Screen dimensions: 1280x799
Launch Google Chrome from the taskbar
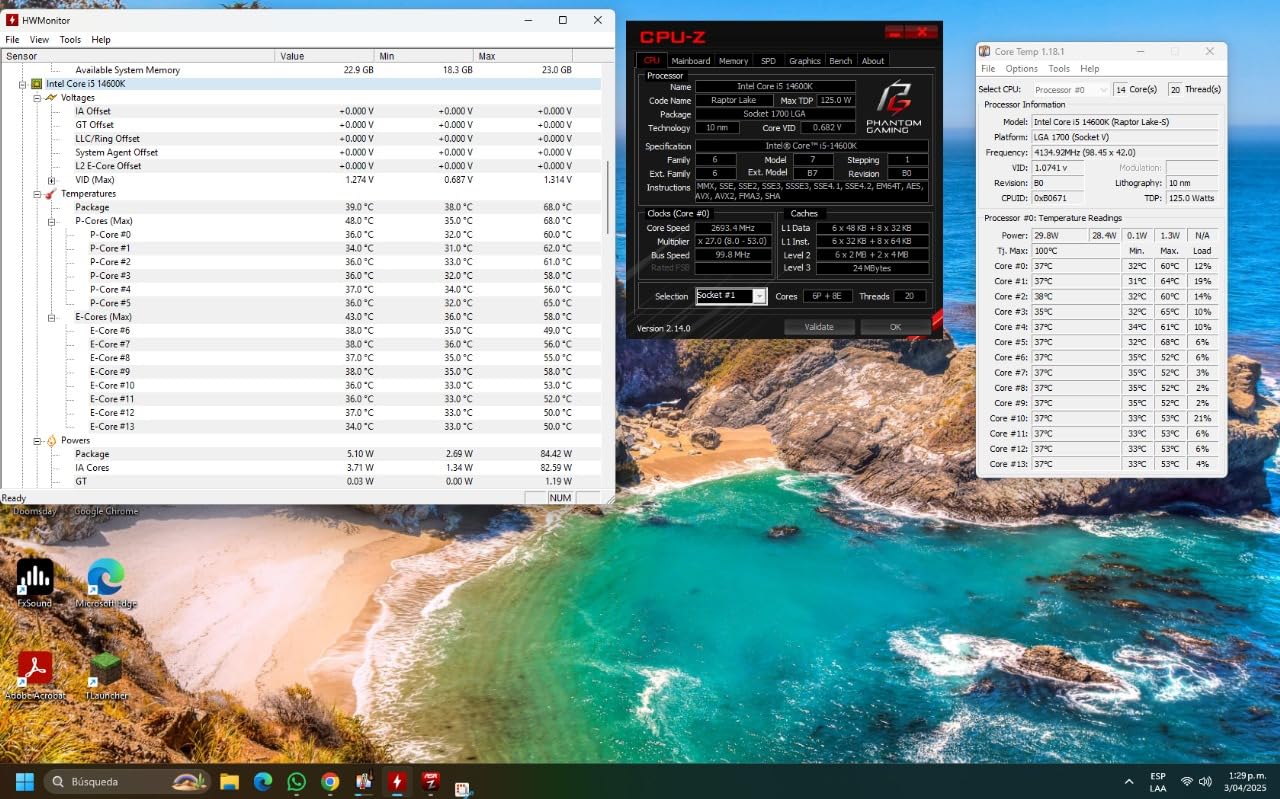(x=330, y=781)
